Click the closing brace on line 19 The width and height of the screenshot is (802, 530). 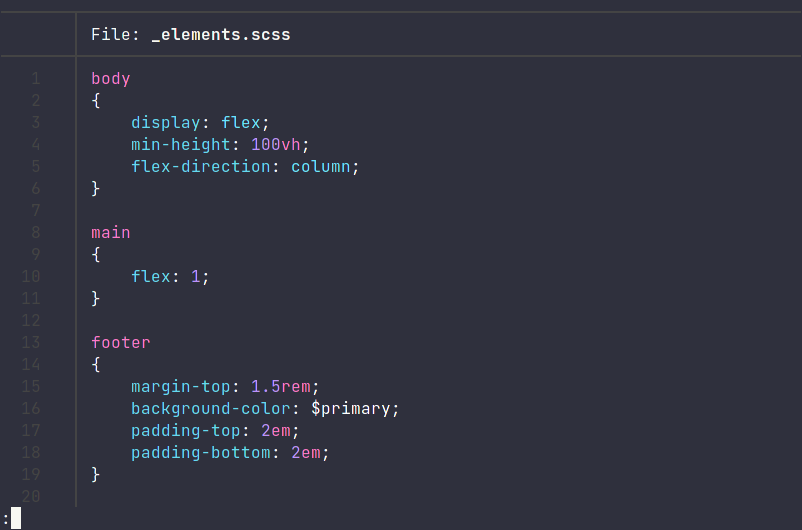(x=96, y=475)
